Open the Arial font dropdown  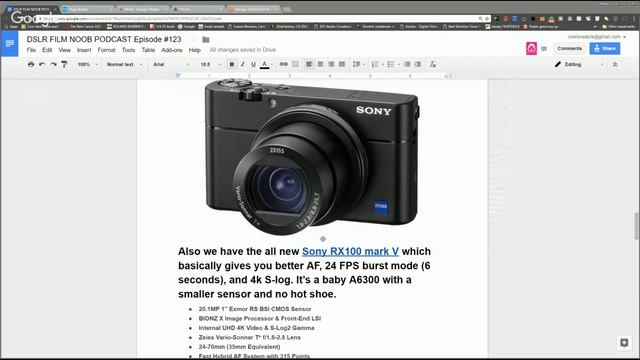[171, 64]
